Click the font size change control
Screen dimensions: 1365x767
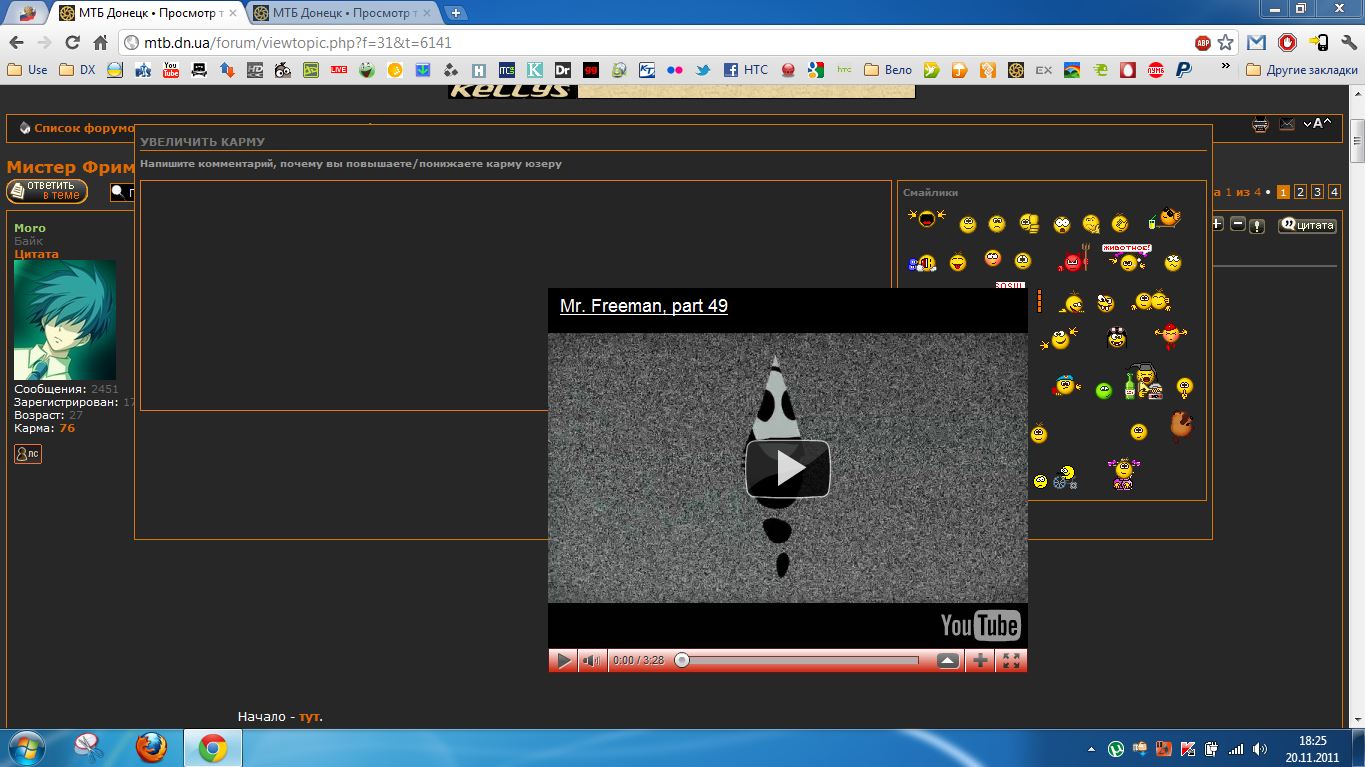pyautogui.click(x=1319, y=124)
